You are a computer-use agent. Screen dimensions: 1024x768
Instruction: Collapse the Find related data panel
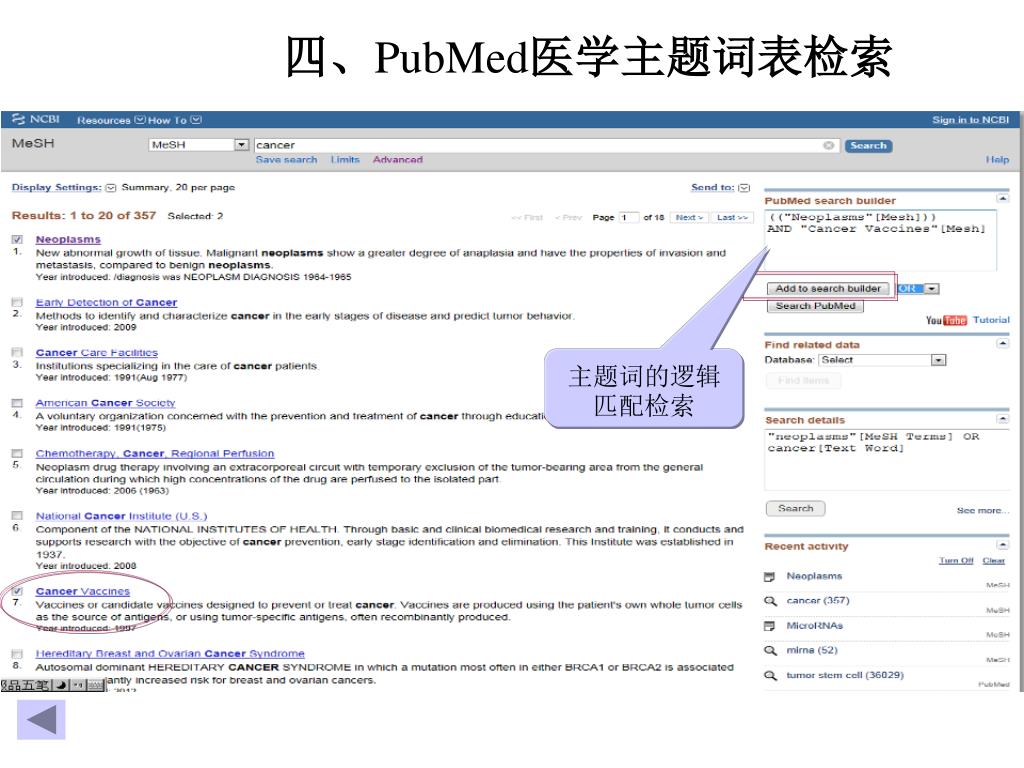pyautogui.click(x=1002, y=343)
